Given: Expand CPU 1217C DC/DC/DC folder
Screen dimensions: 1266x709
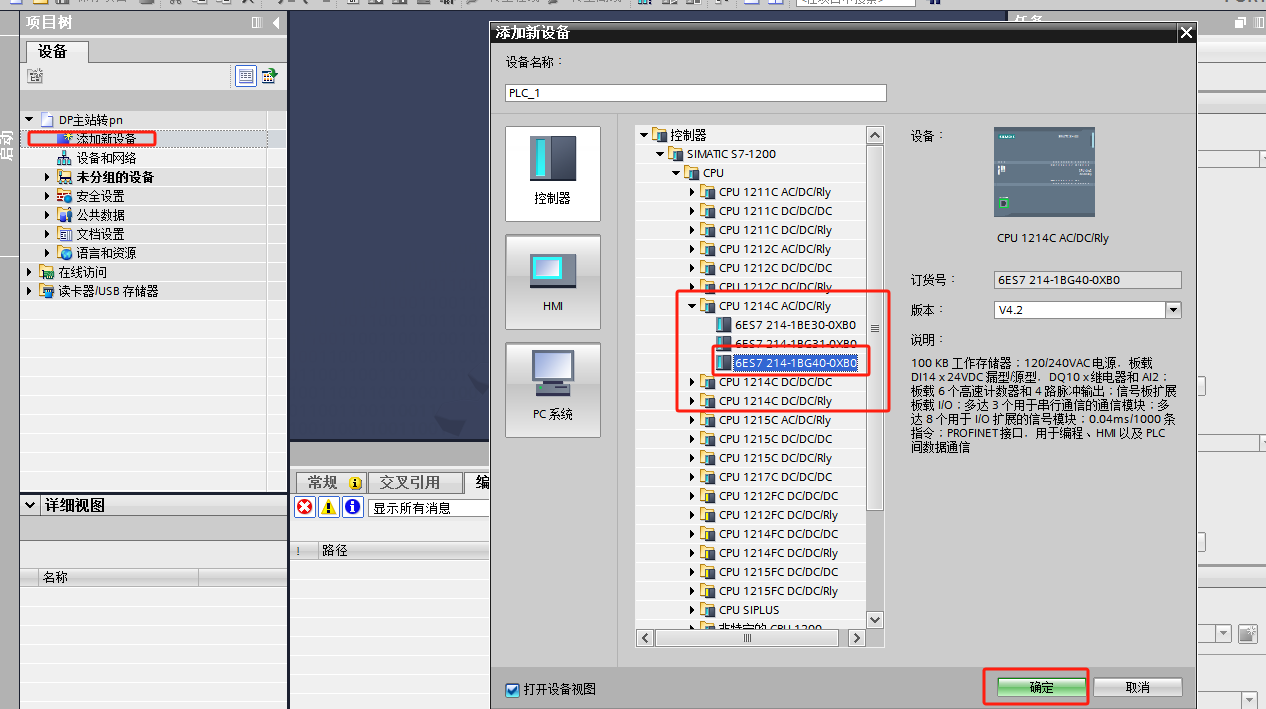Looking at the screenshot, I should pos(691,477).
